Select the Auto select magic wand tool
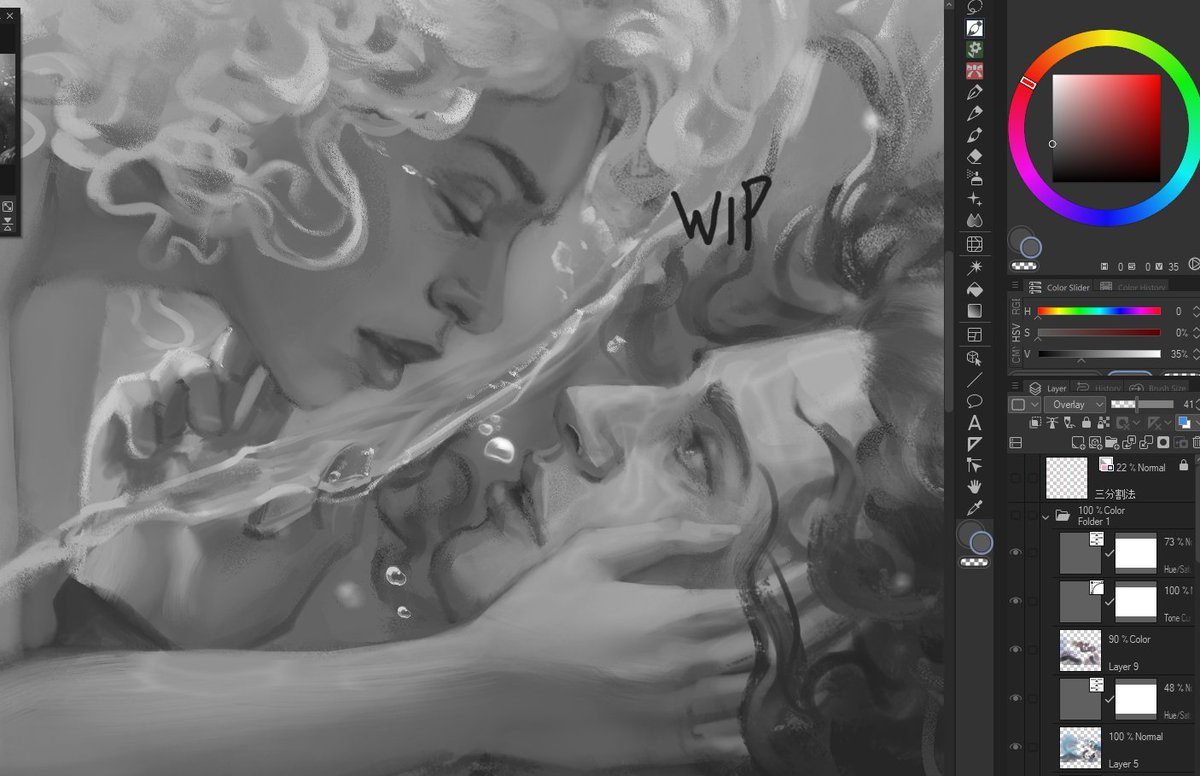Image resolution: width=1200 pixels, height=776 pixels. click(975, 268)
